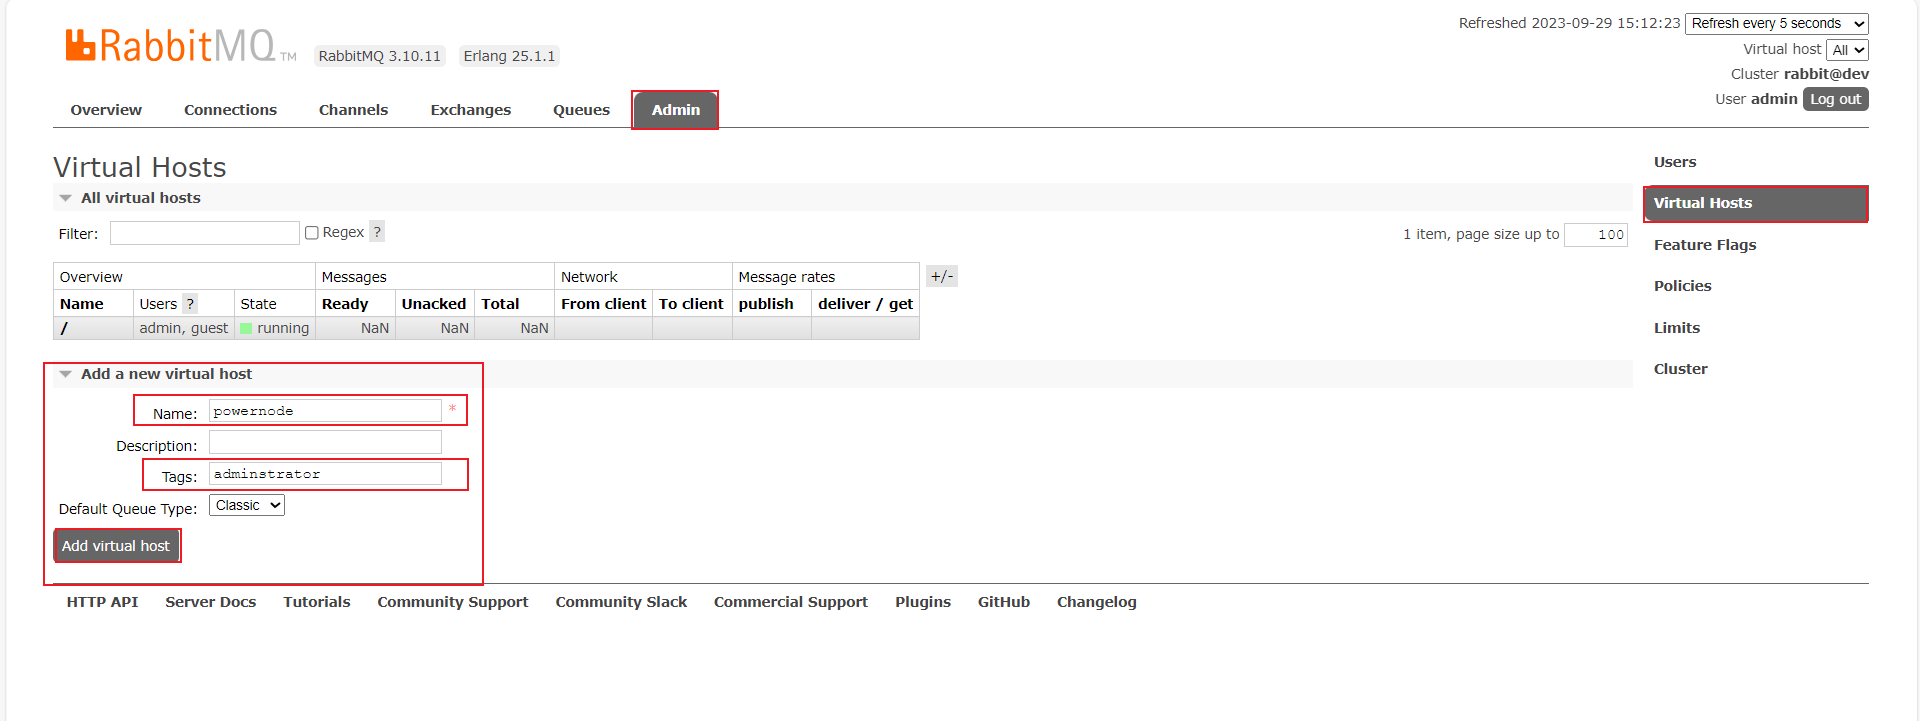This screenshot has width=1920, height=721.
Task: Click the Log out button
Action: coord(1836,99)
